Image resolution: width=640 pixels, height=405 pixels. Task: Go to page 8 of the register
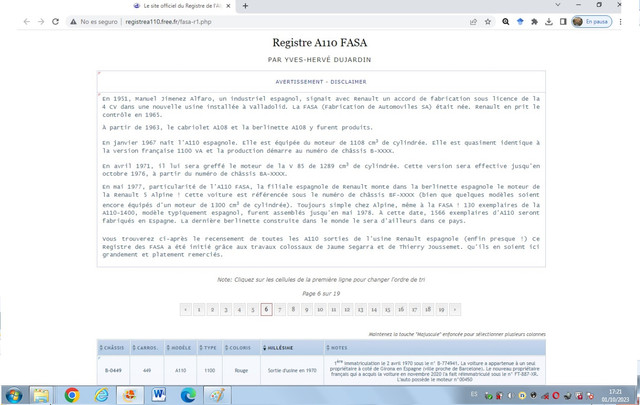click(x=293, y=309)
